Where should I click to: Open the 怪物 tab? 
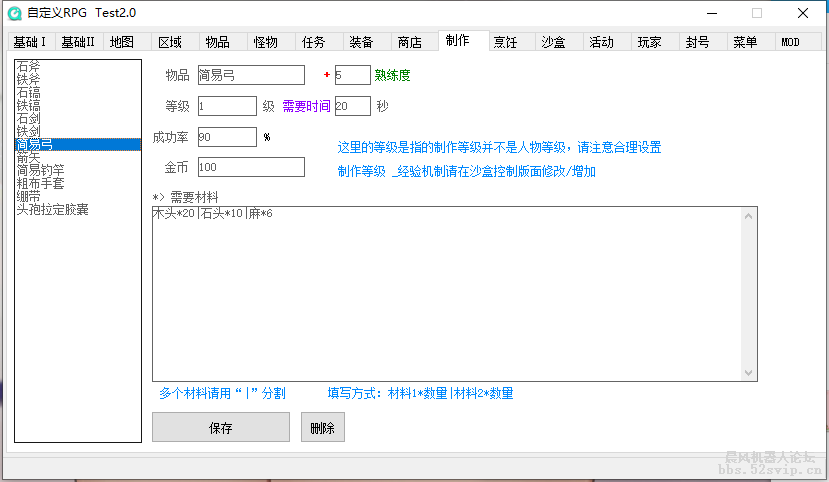click(265, 42)
